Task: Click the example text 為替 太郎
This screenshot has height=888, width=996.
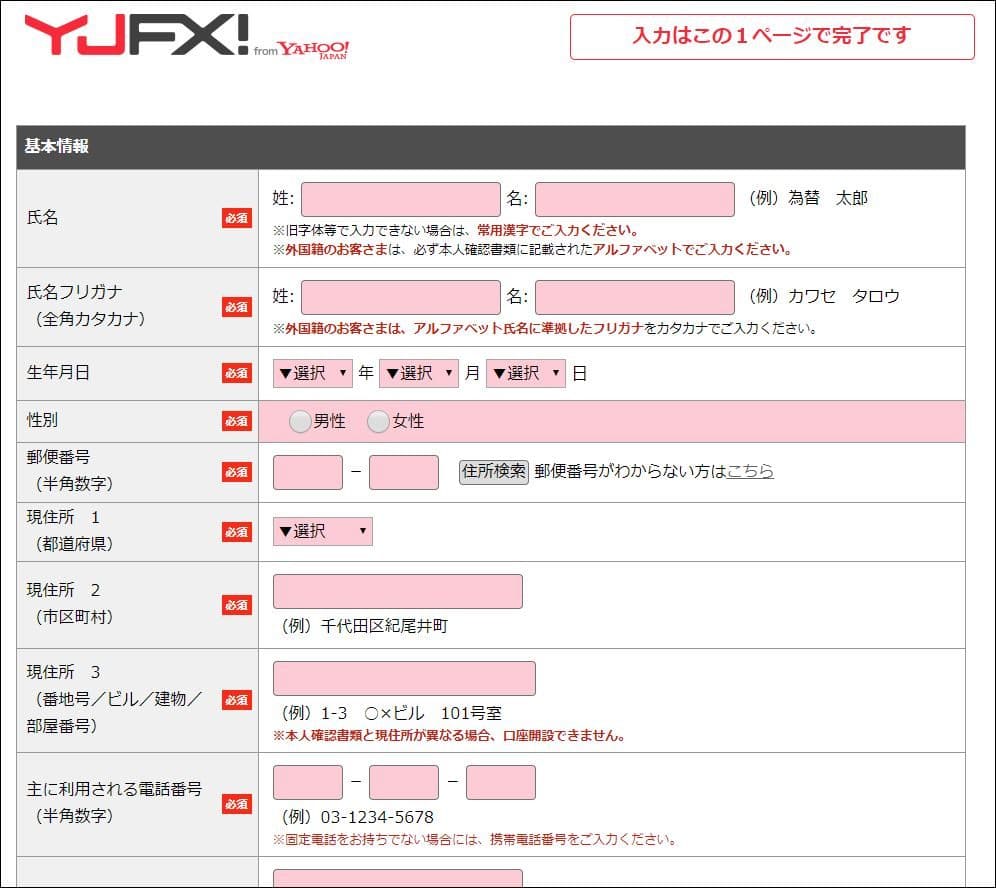Action: click(x=828, y=198)
